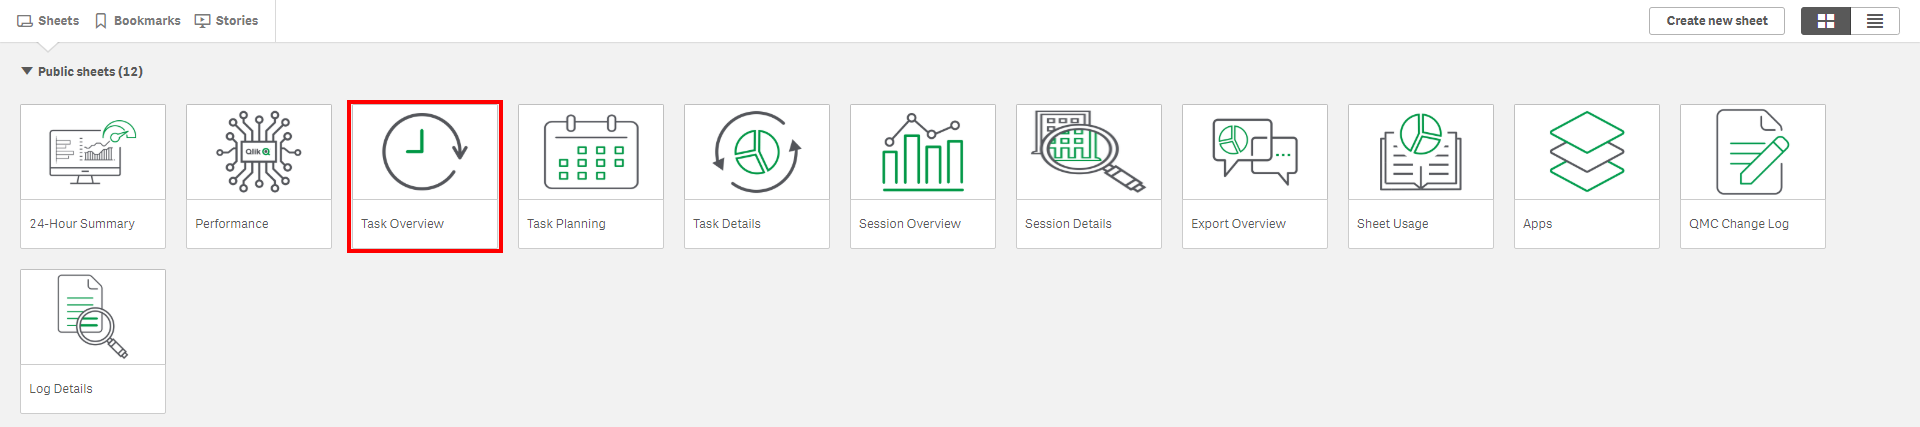
Task: Open the Session Details magnifier icon
Action: [1088, 152]
